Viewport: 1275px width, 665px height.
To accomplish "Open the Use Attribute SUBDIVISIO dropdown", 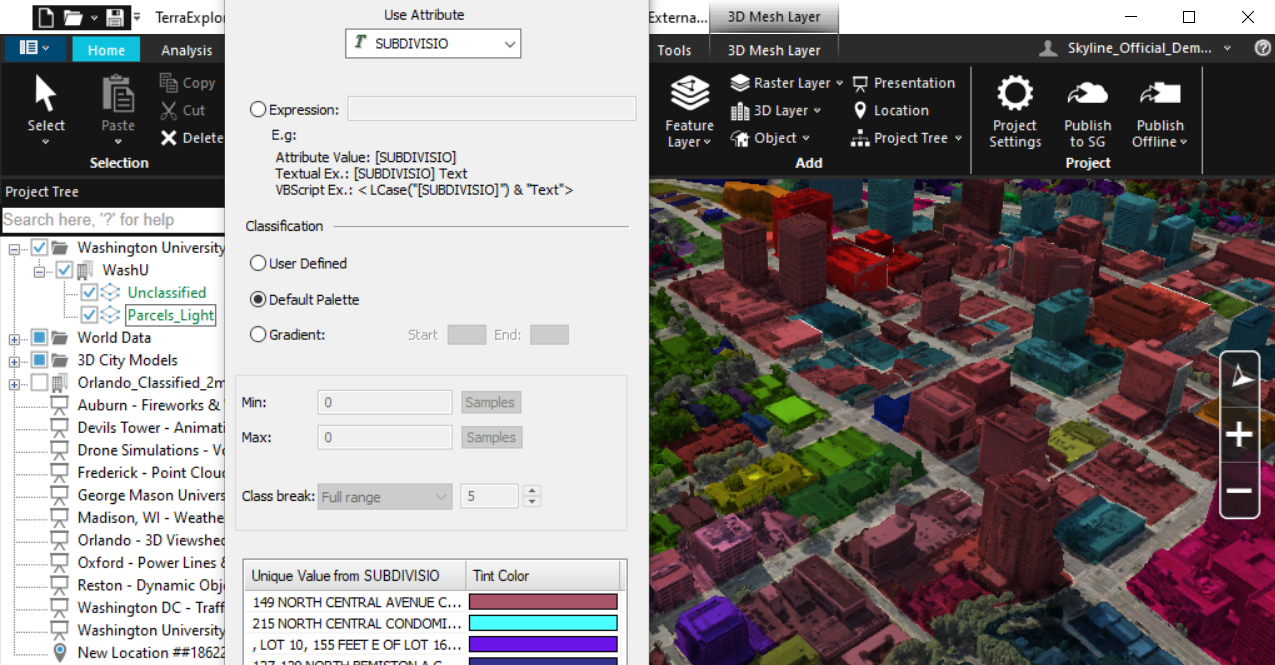I will coord(433,43).
